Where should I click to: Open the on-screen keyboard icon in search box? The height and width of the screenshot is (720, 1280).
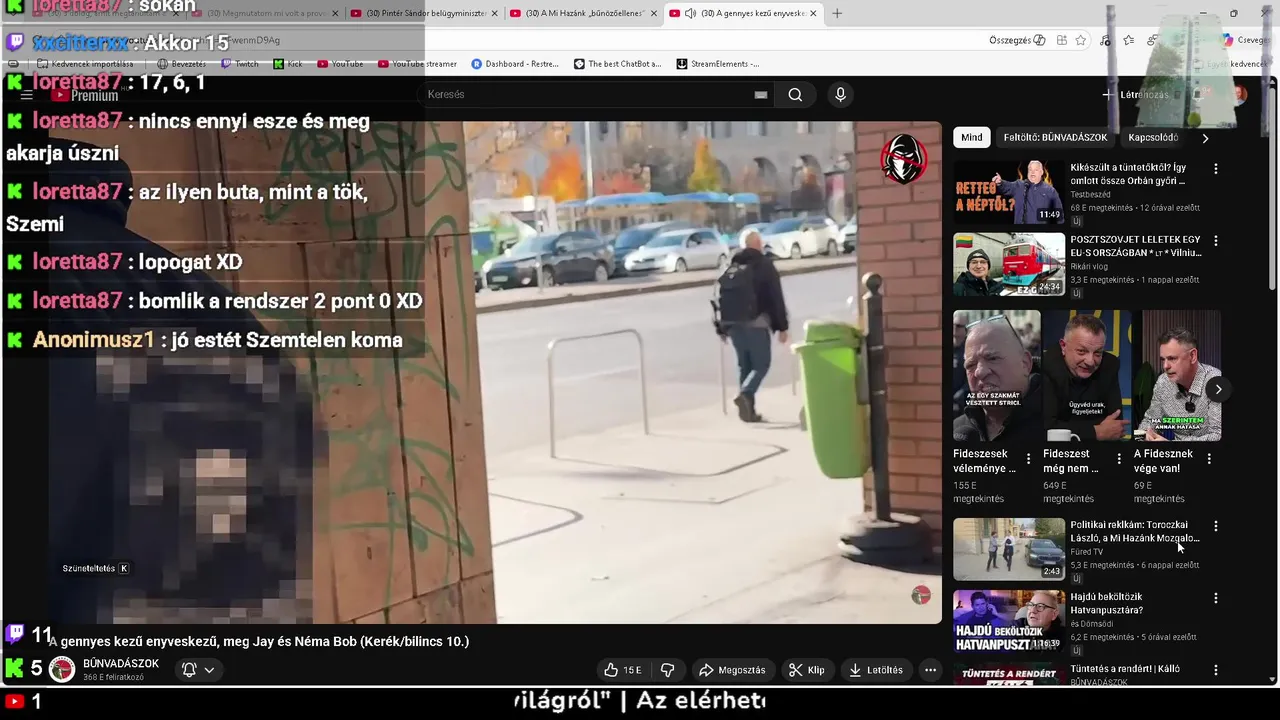(761, 95)
